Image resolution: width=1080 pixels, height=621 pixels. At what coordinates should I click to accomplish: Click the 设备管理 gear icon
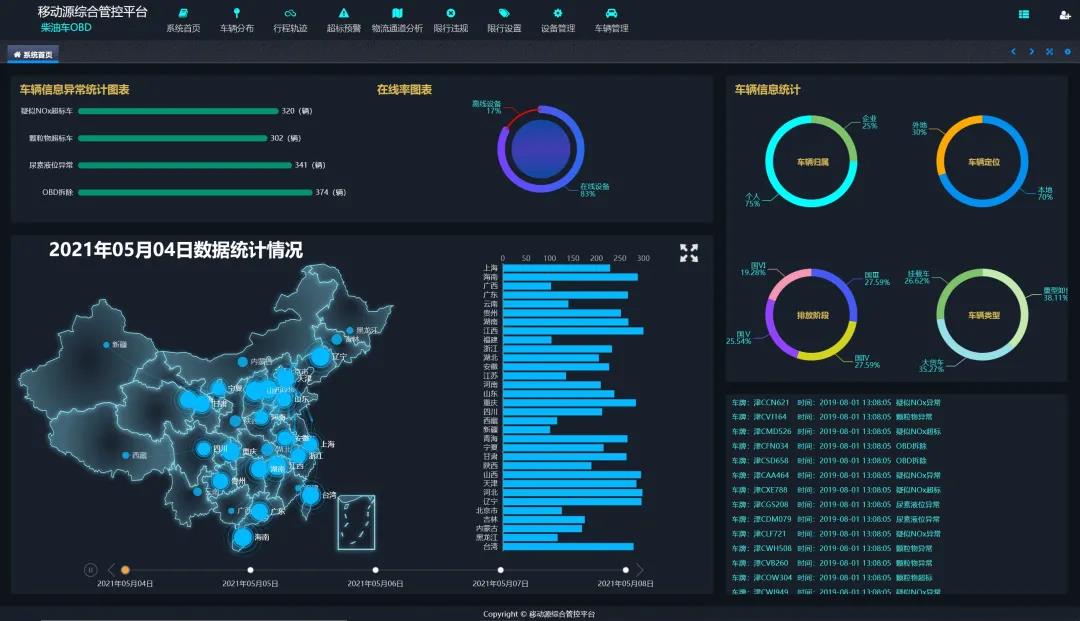558,13
